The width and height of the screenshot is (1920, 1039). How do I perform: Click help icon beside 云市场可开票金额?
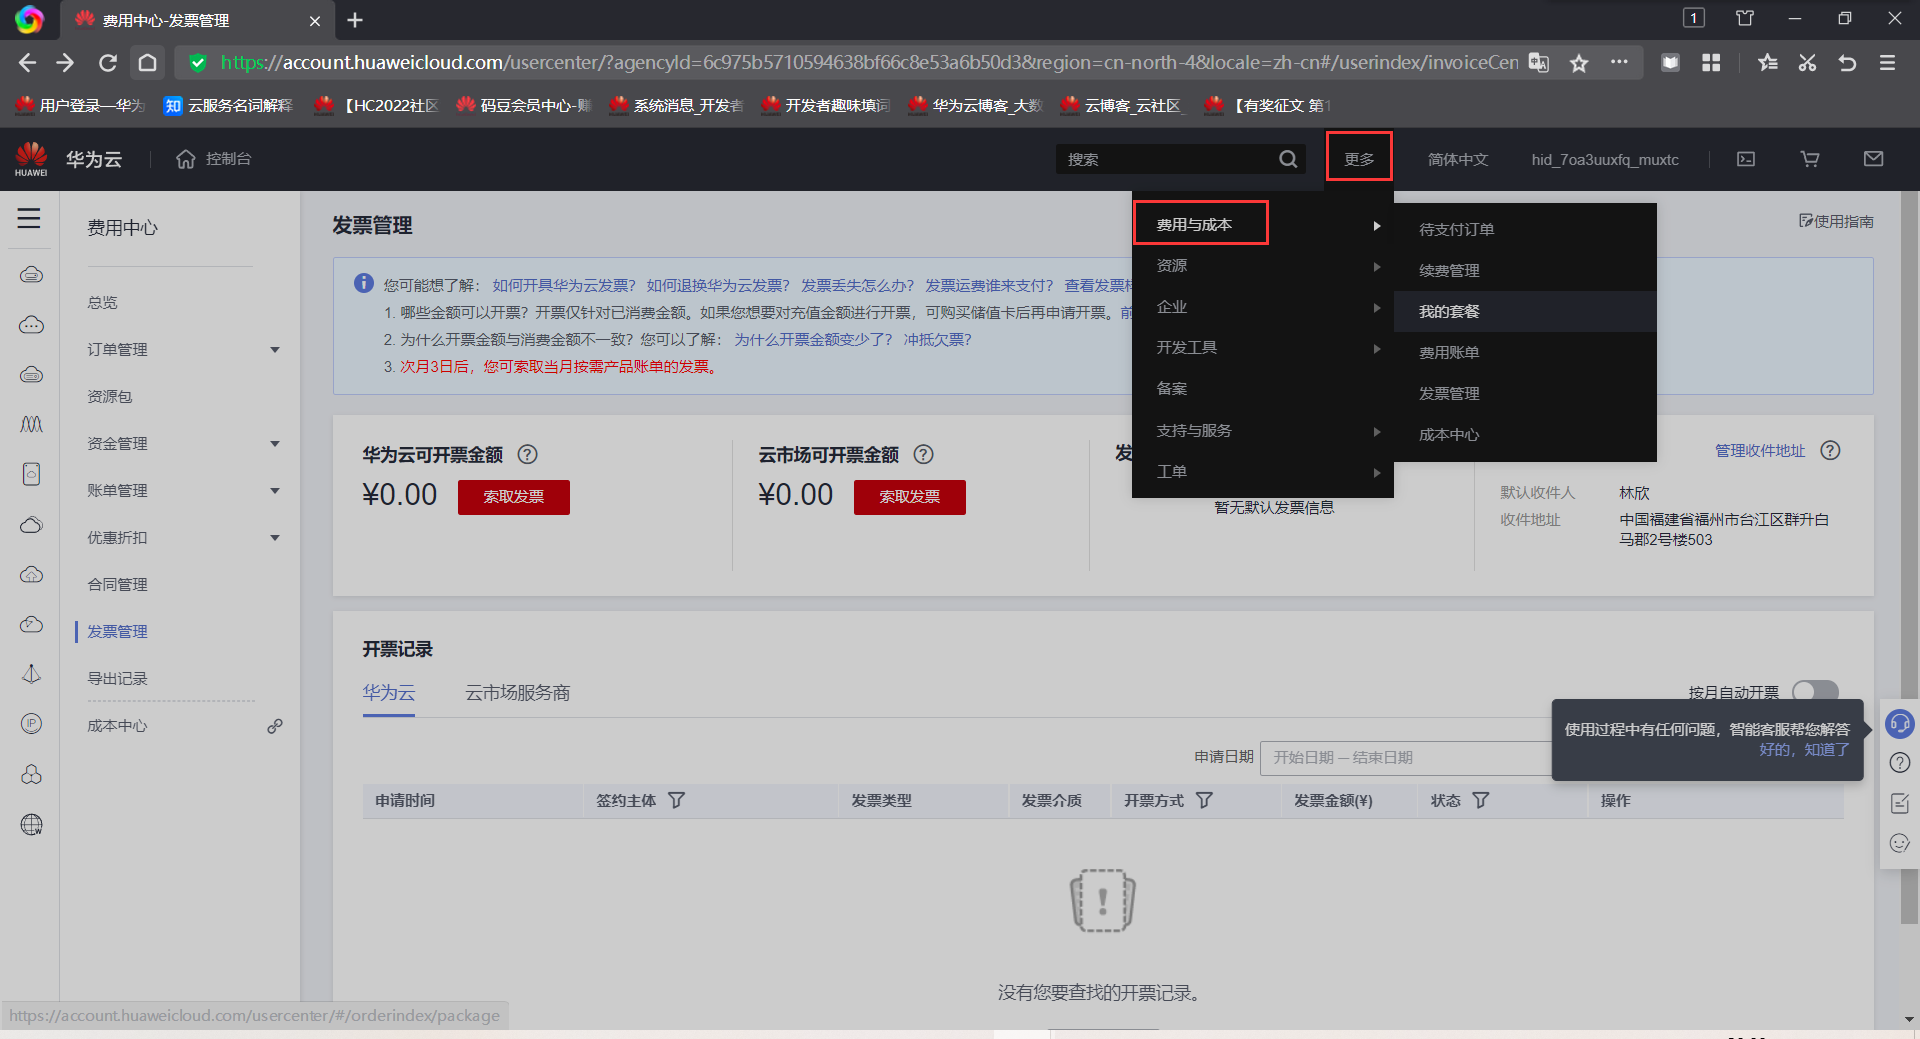[x=924, y=454]
